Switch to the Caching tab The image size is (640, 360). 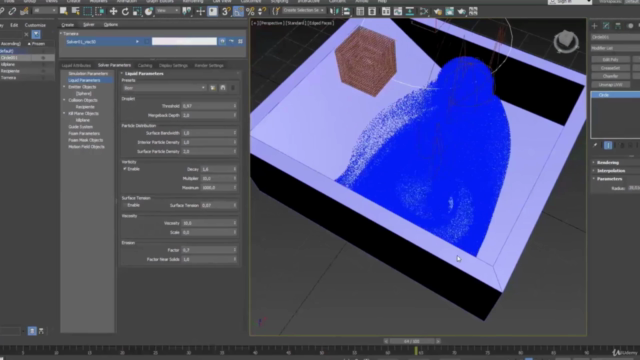coord(144,65)
